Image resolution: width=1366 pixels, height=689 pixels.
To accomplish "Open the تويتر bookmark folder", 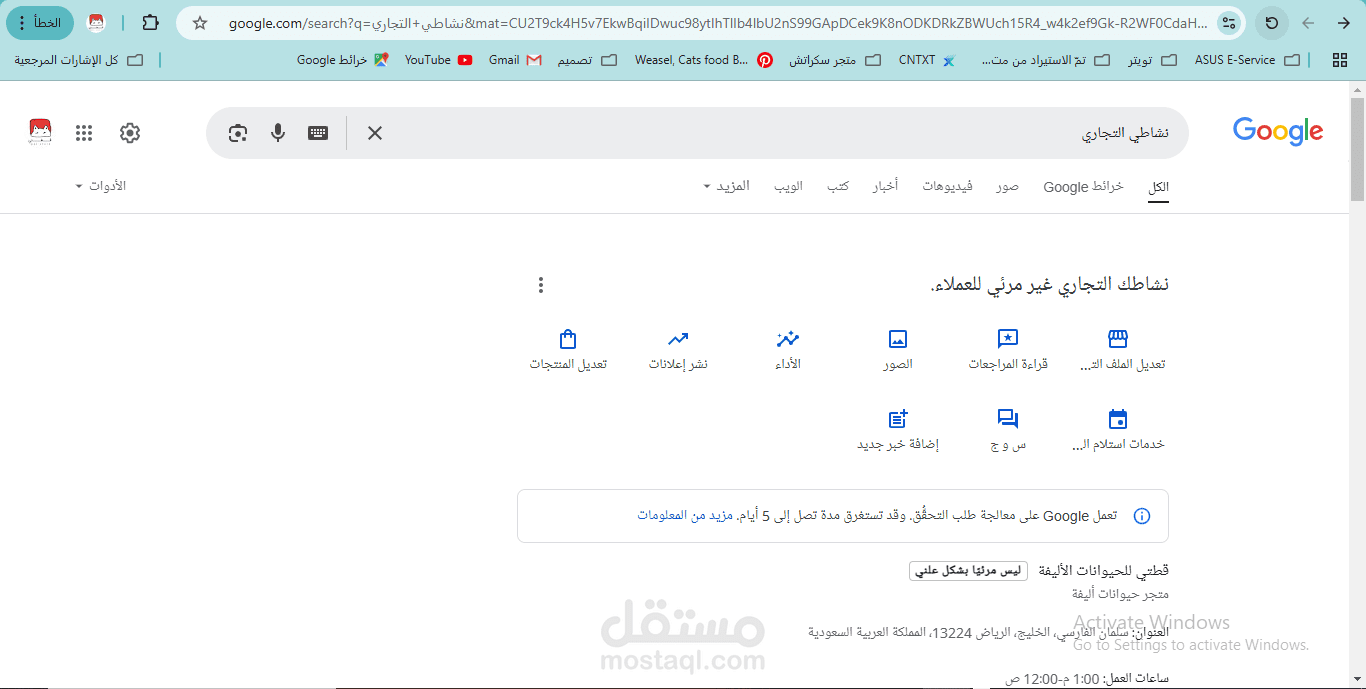I will [x=1152, y=60].
